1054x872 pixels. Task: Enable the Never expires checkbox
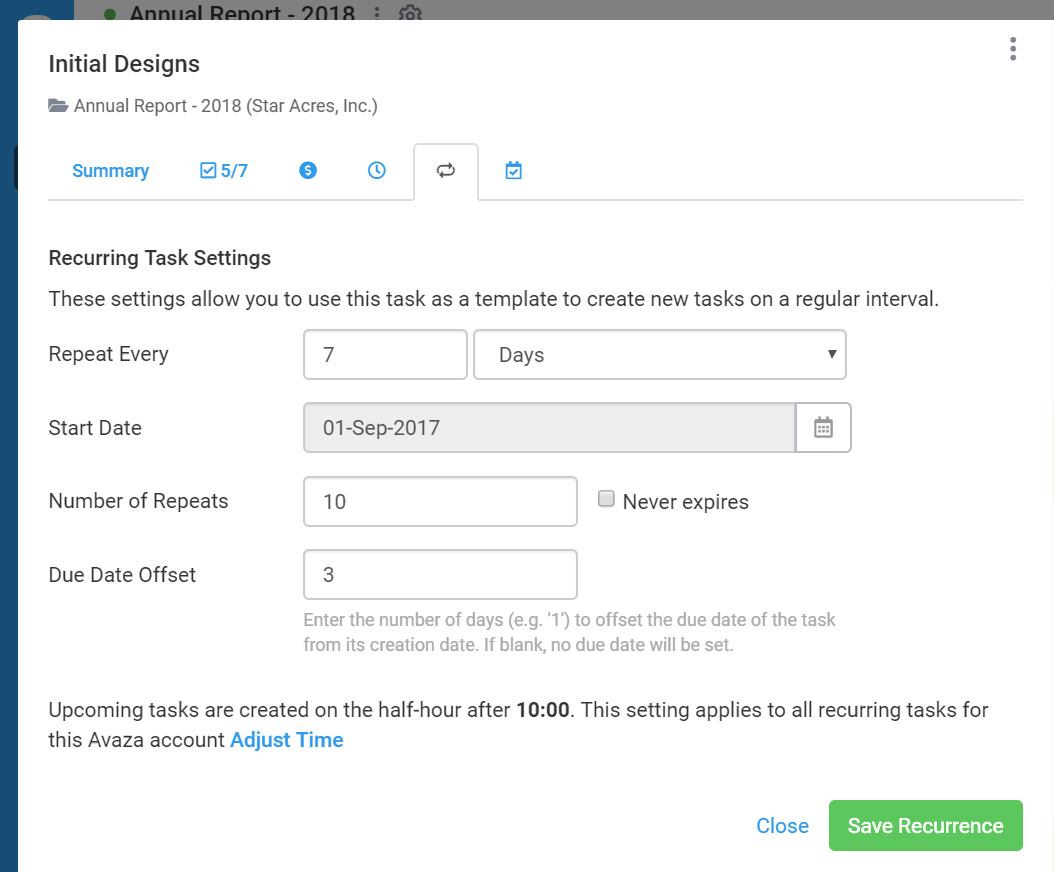[x=606, y=499]
